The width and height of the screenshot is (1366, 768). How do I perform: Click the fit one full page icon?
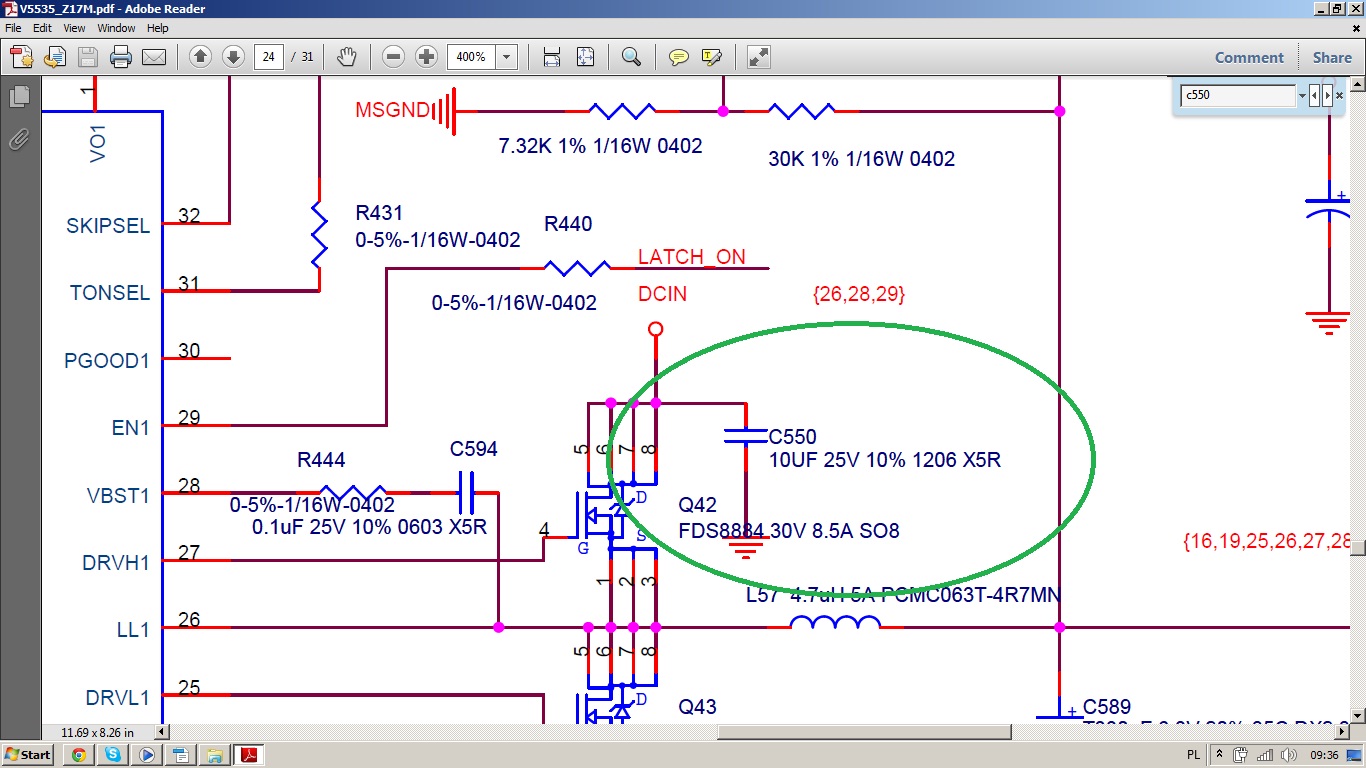(x=585, y=57)
